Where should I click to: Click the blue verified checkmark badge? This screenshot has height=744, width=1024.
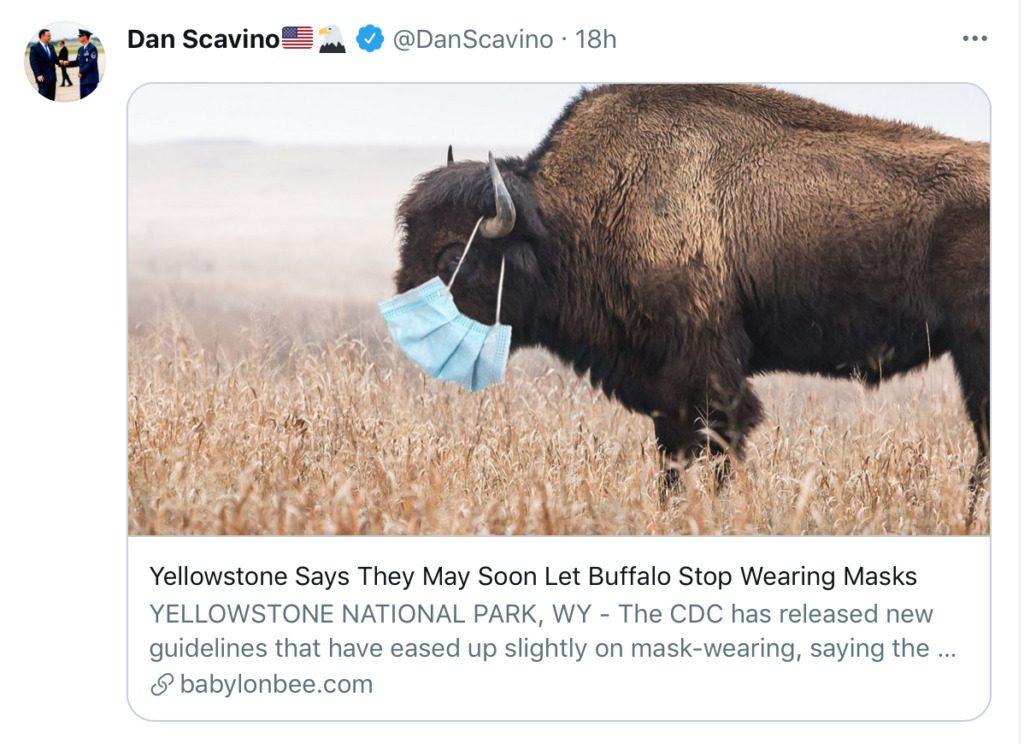point(370,39)
